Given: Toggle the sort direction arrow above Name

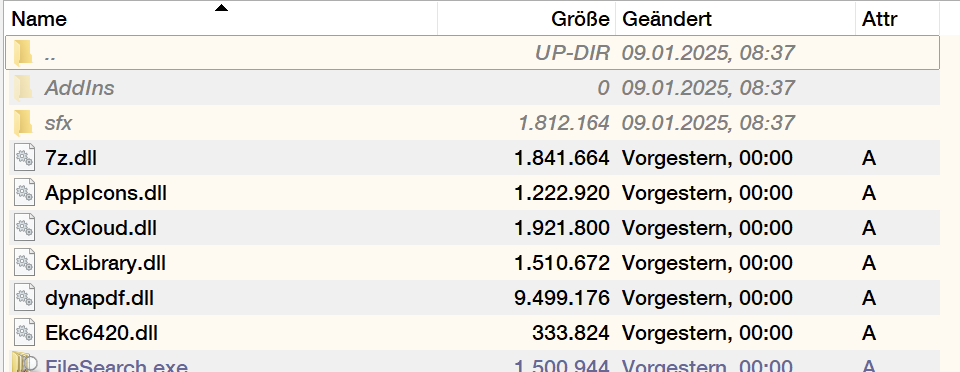Looking at the screenshot, I should [221, 8].
